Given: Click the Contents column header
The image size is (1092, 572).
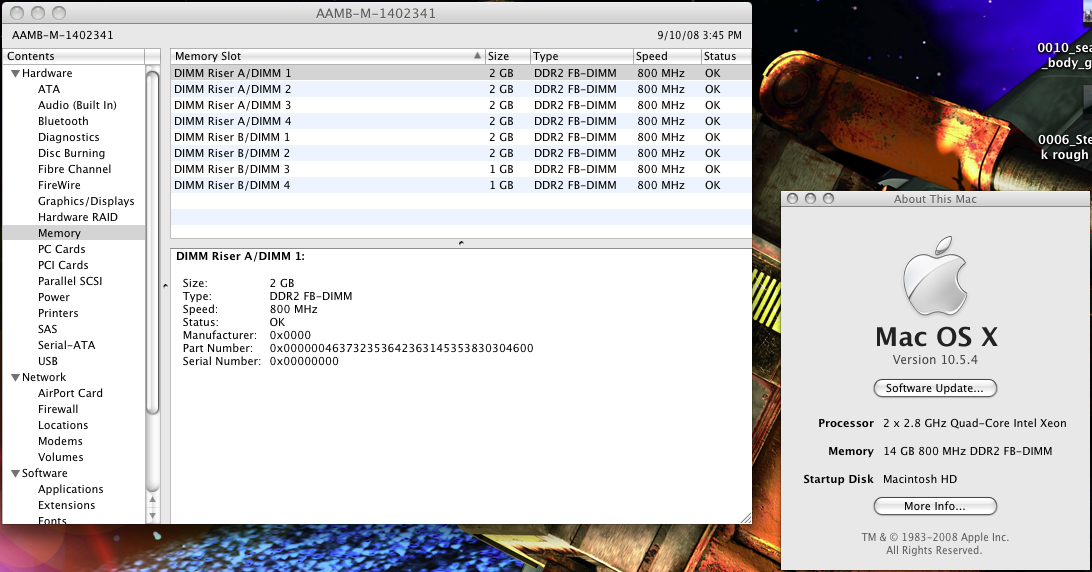Looking at the screenshot, I should pyautogui.click(x=74, y=56).
